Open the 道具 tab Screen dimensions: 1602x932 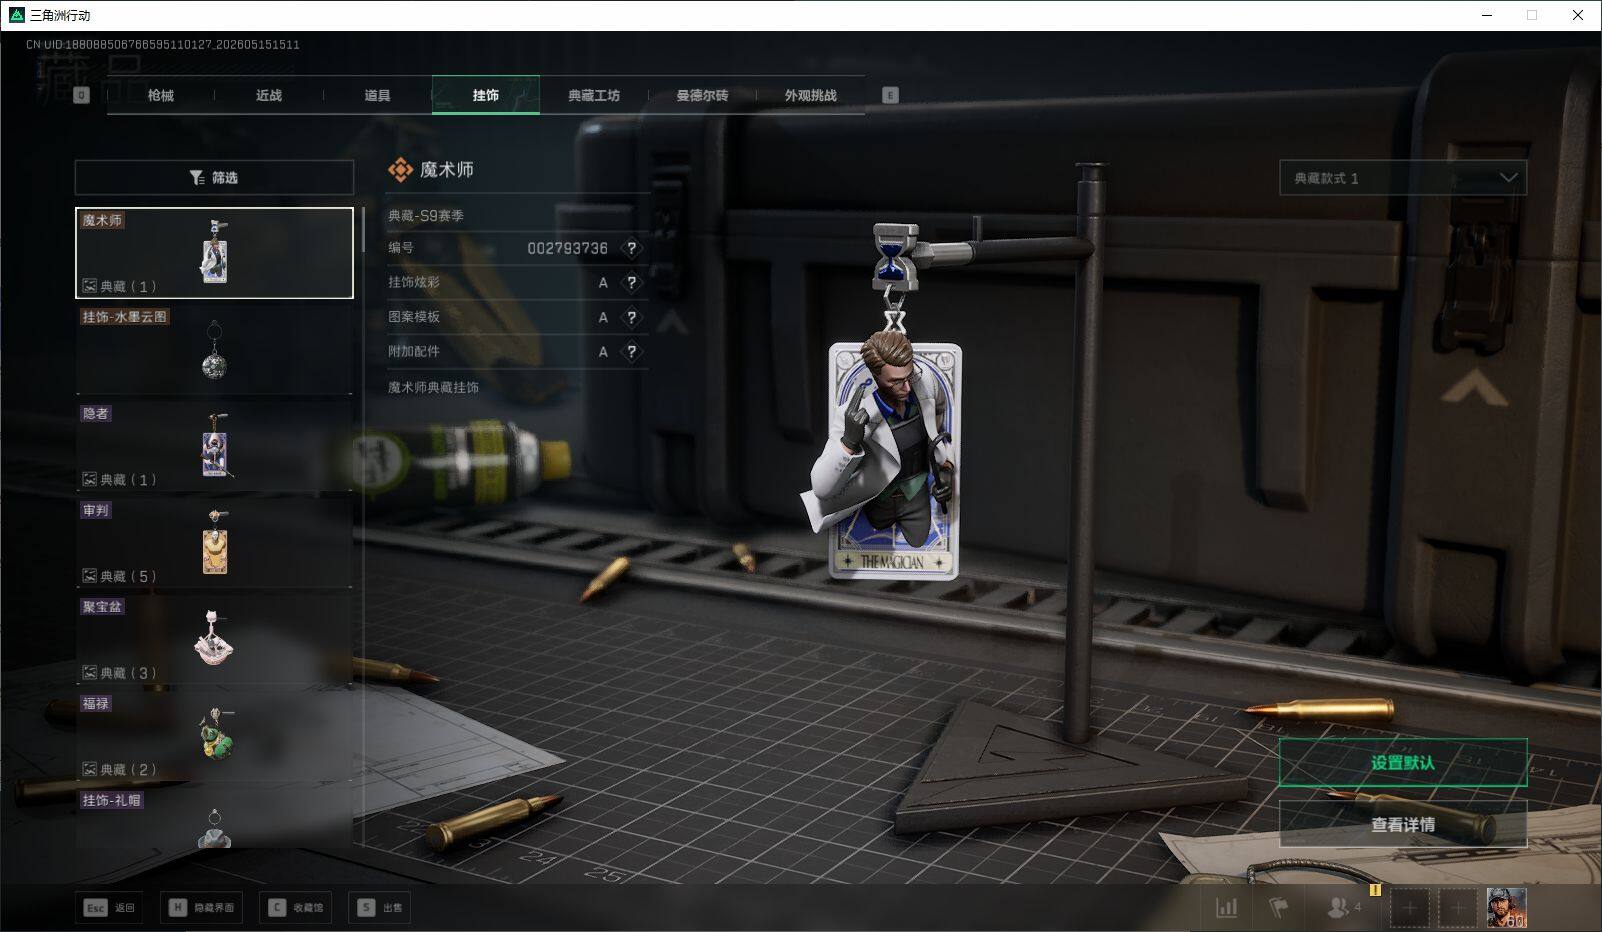(x=377, y=95)
